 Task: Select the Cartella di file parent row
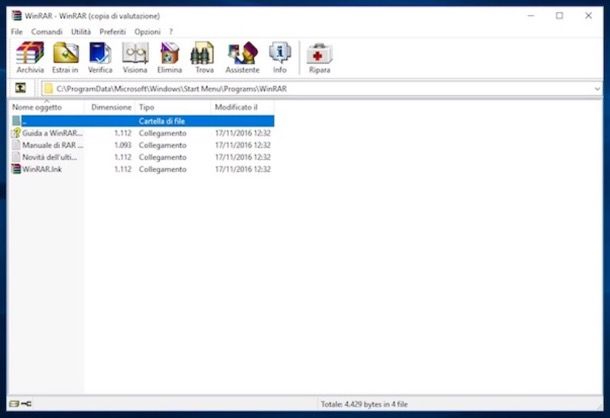(x=143, y=121)
